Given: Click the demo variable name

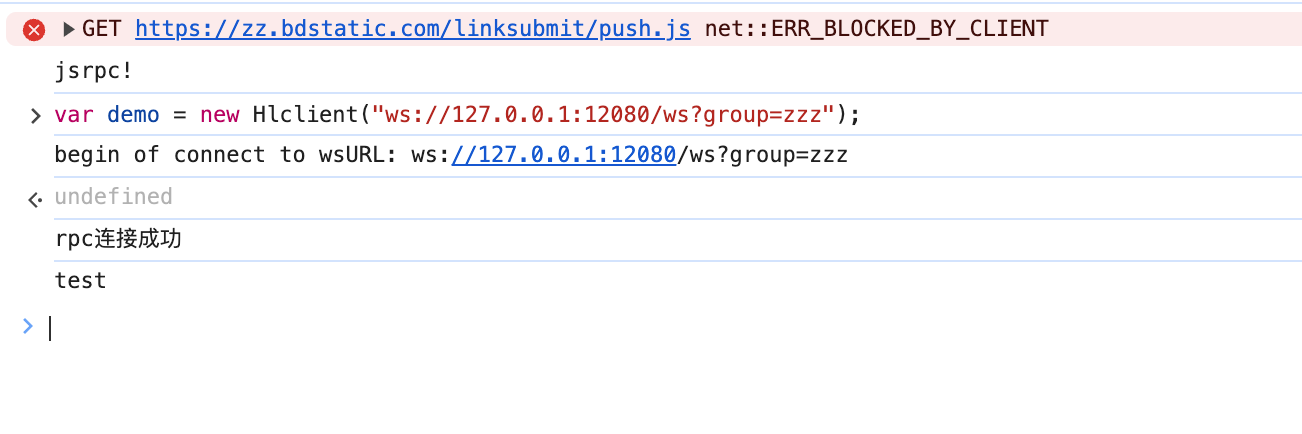Looking at the screenshot, I should coord(133,115).
